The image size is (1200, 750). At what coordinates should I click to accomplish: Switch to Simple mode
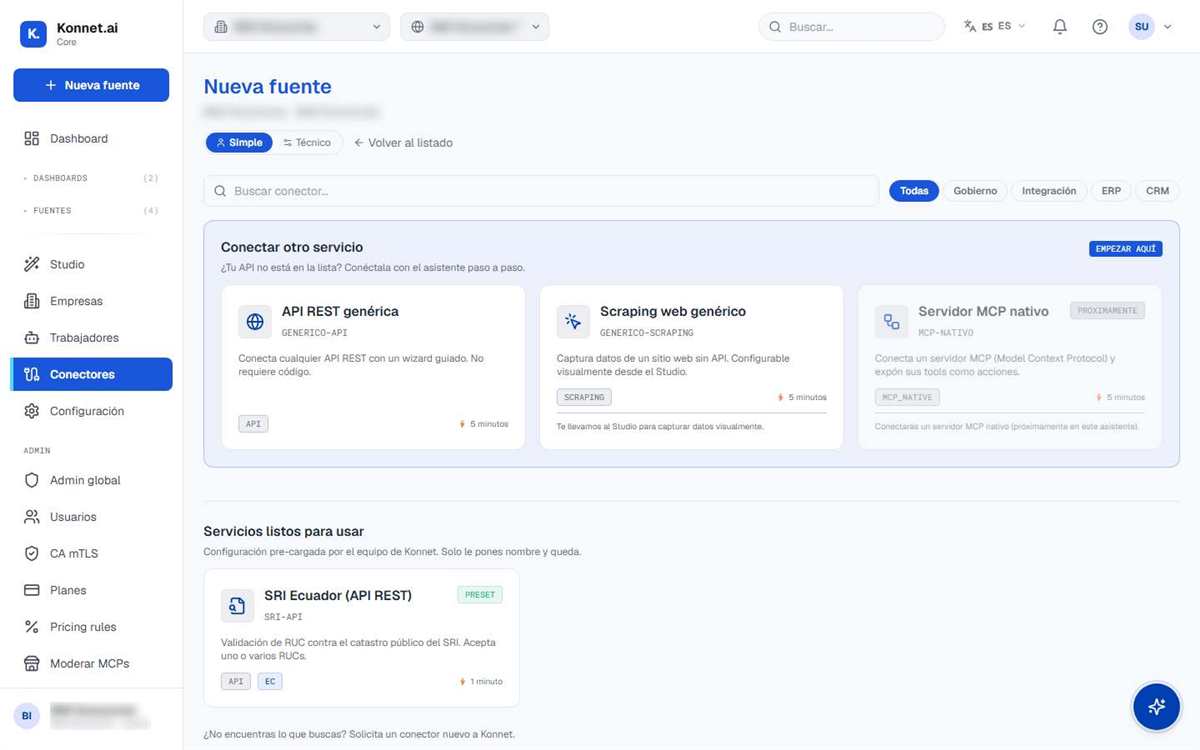click(x=239, y=143)
